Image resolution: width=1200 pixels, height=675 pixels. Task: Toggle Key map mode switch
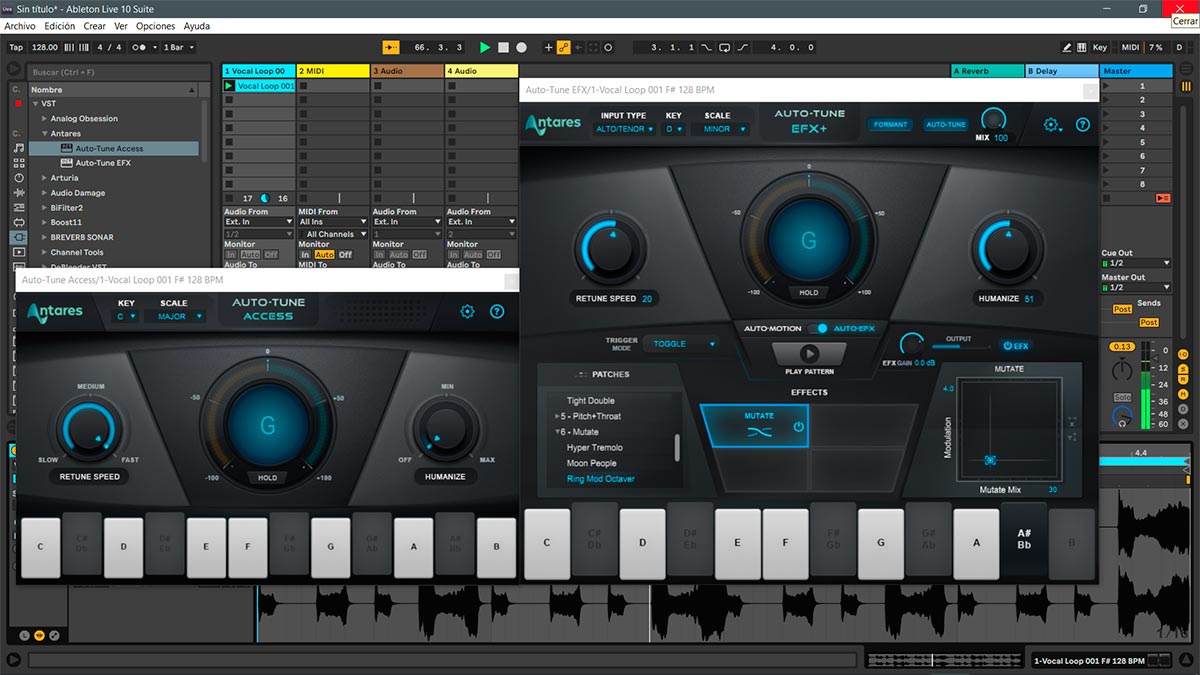point(1099,47)
